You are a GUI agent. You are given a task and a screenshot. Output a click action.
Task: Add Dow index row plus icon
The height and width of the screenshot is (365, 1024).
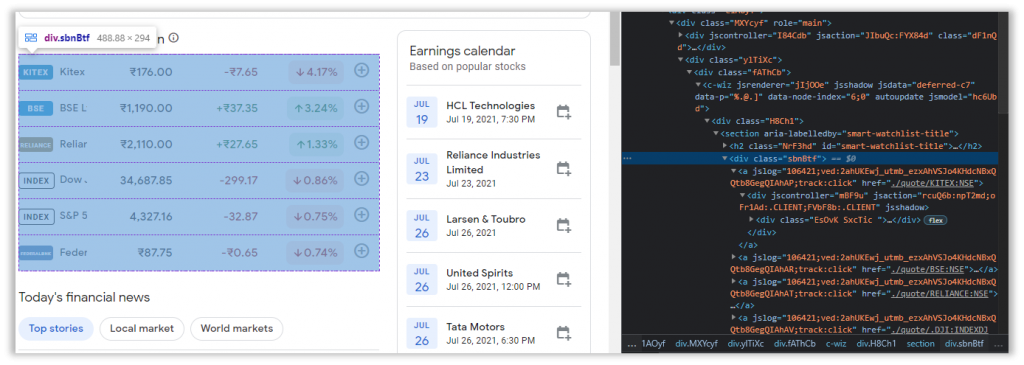361,179
